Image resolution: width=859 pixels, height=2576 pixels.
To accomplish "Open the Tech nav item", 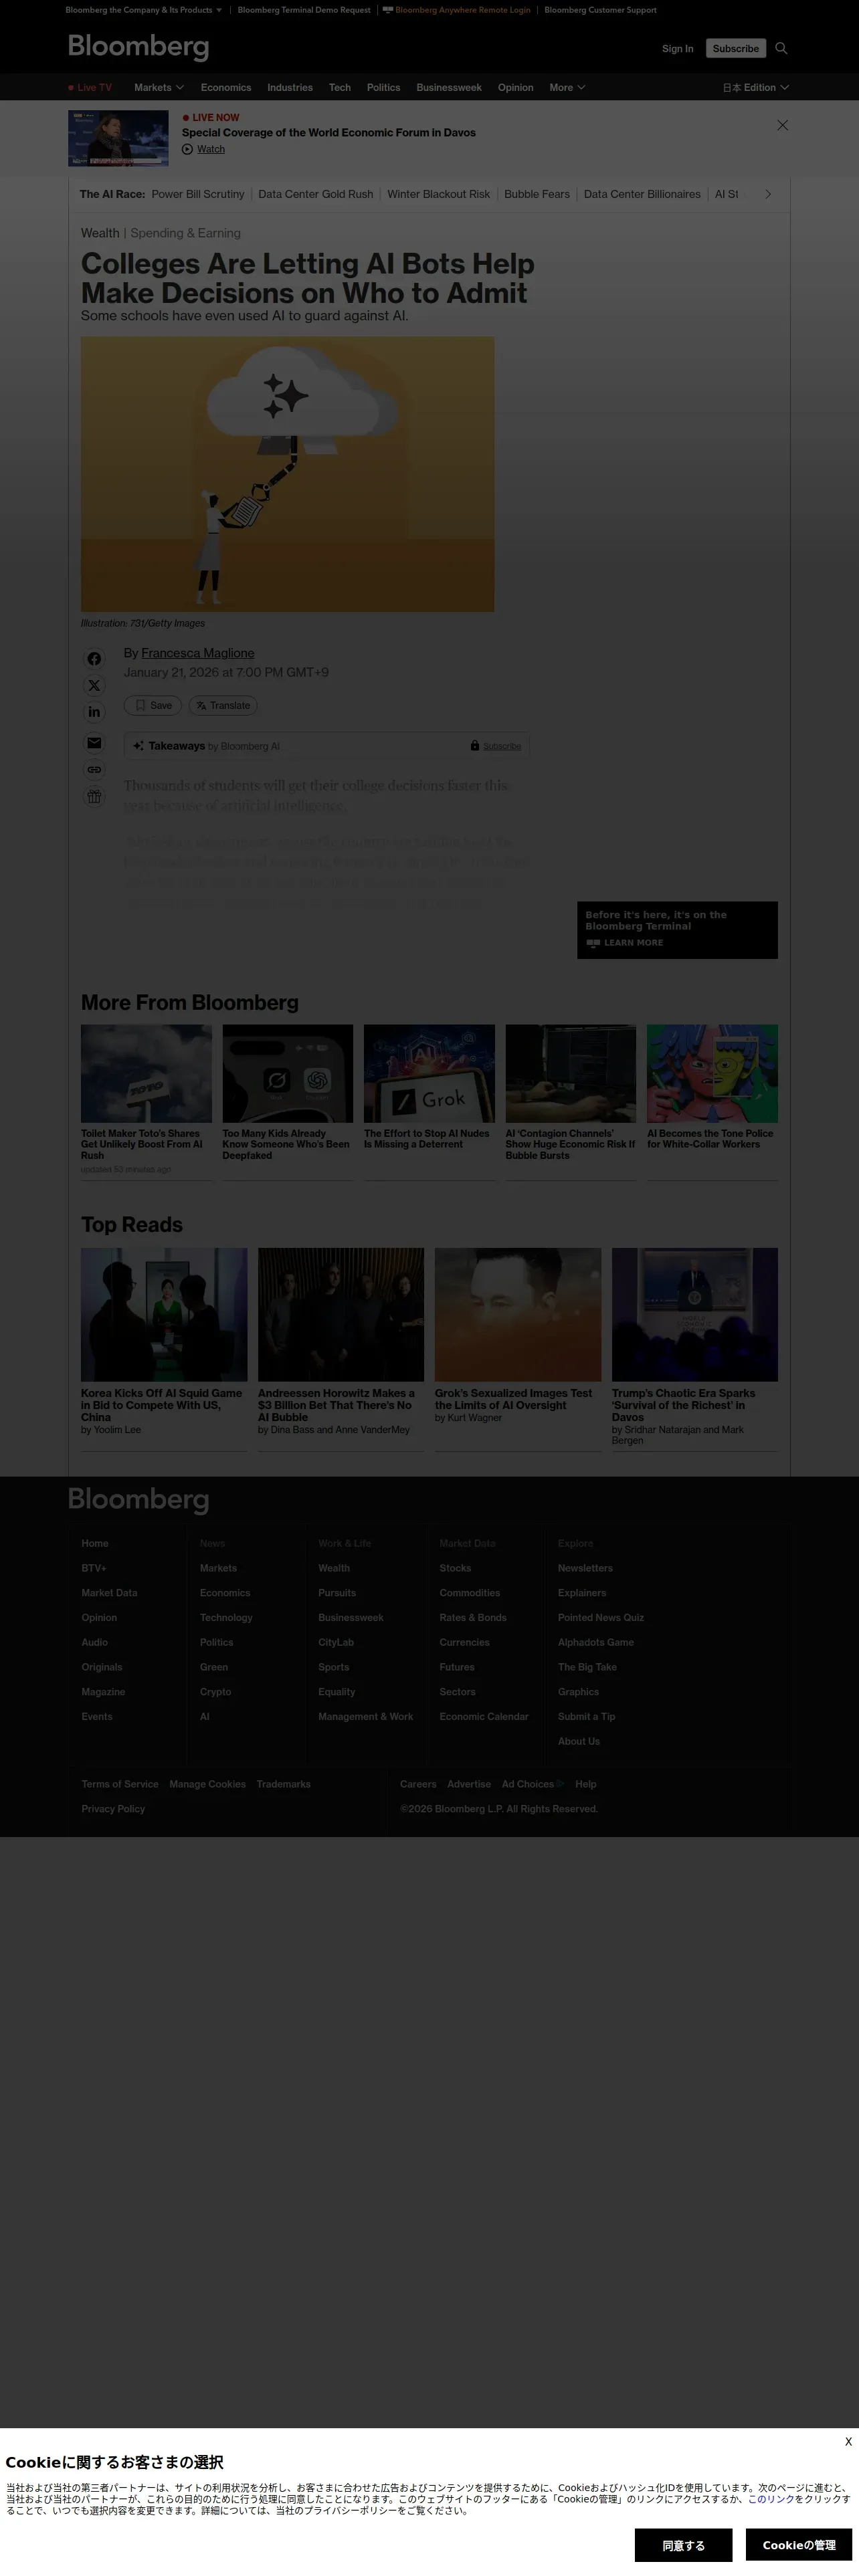I will pos(340,88).
